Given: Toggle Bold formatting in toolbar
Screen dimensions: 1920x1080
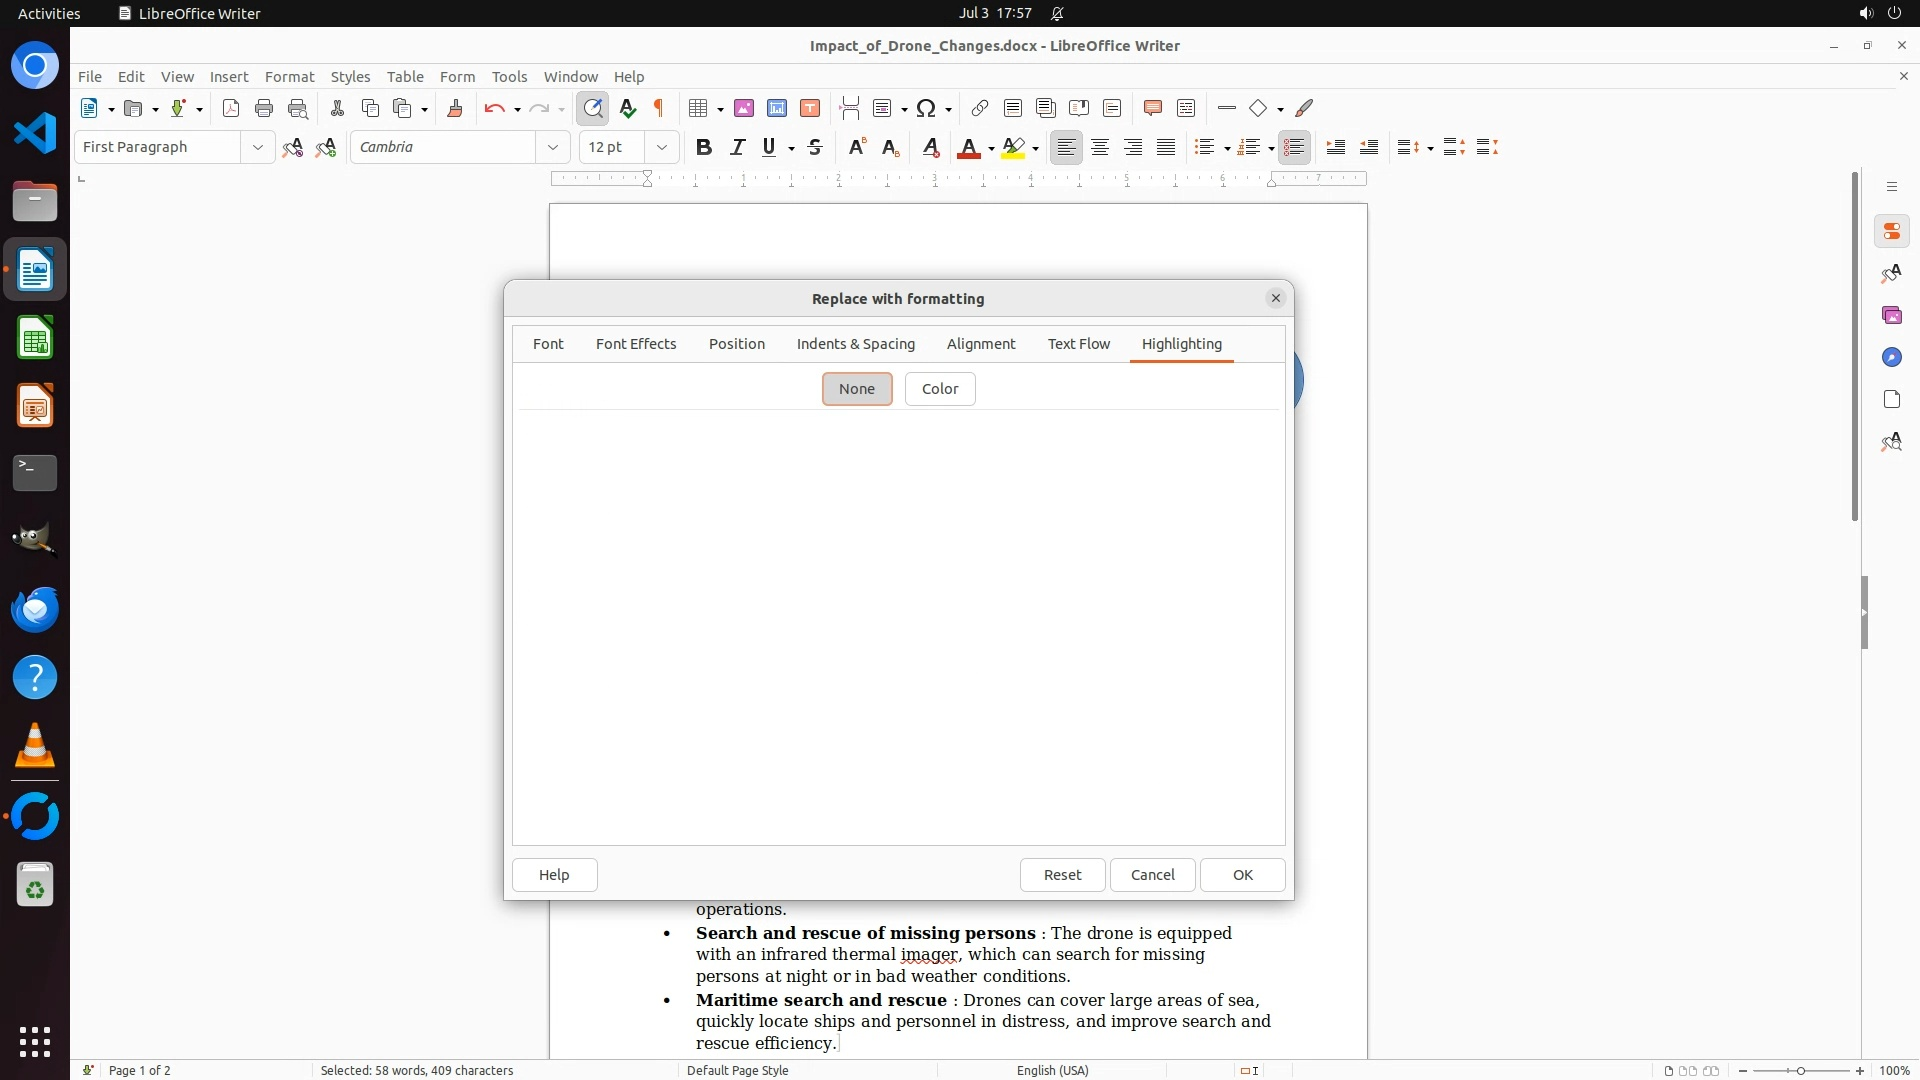Looking at the screenshot, I should coord(704,147).
